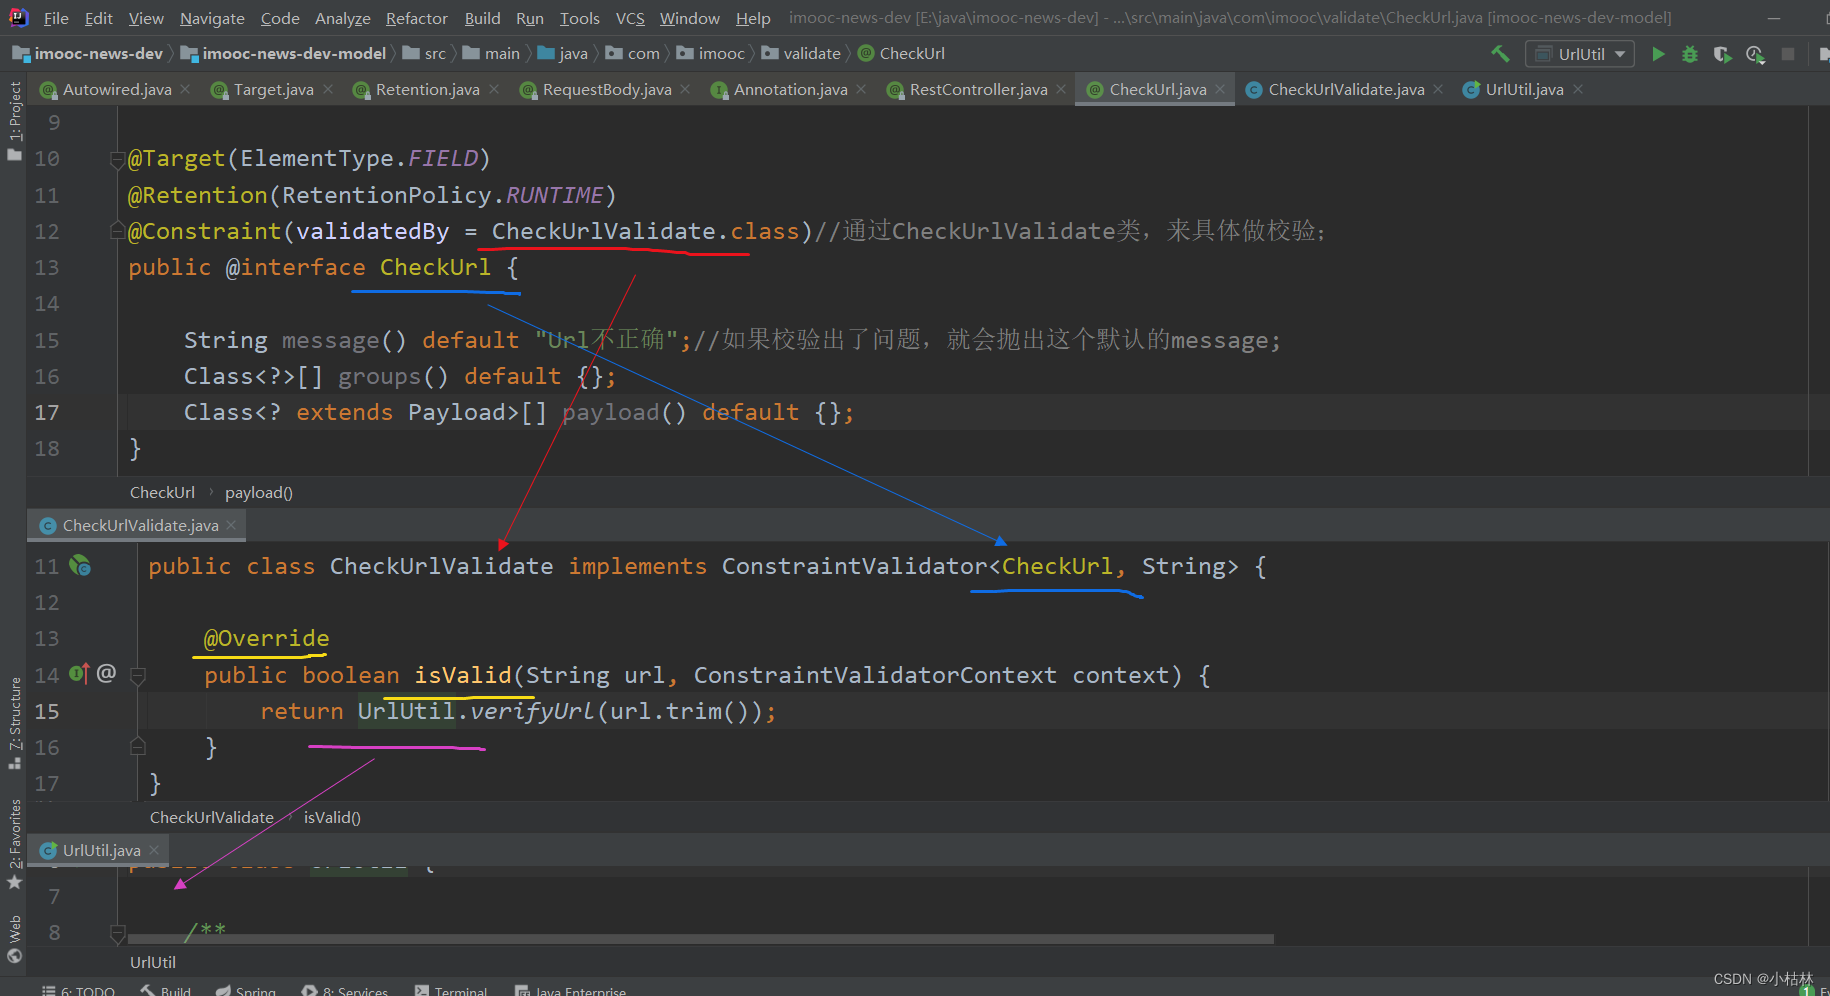Expand the fold arrow at line 8 in UrlUtil.java
Screen dimensions: 1830x996
pyautogui.click(x=117, y=932)
